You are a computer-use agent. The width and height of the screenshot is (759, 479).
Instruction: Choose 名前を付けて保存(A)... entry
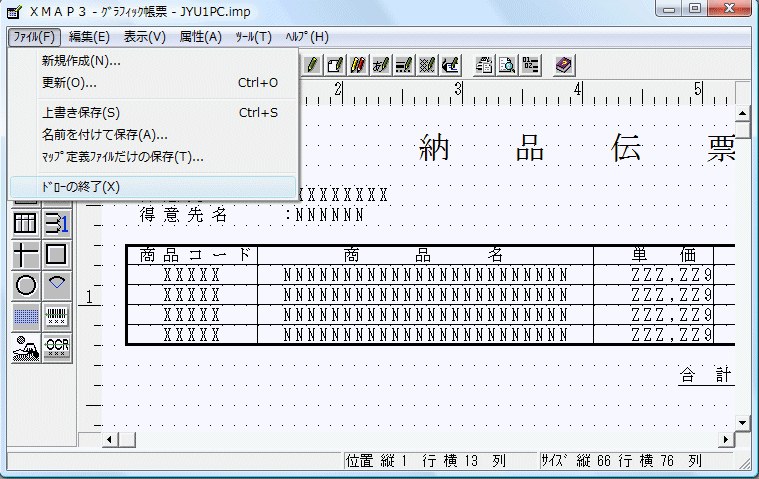click(x=153, y=135)
